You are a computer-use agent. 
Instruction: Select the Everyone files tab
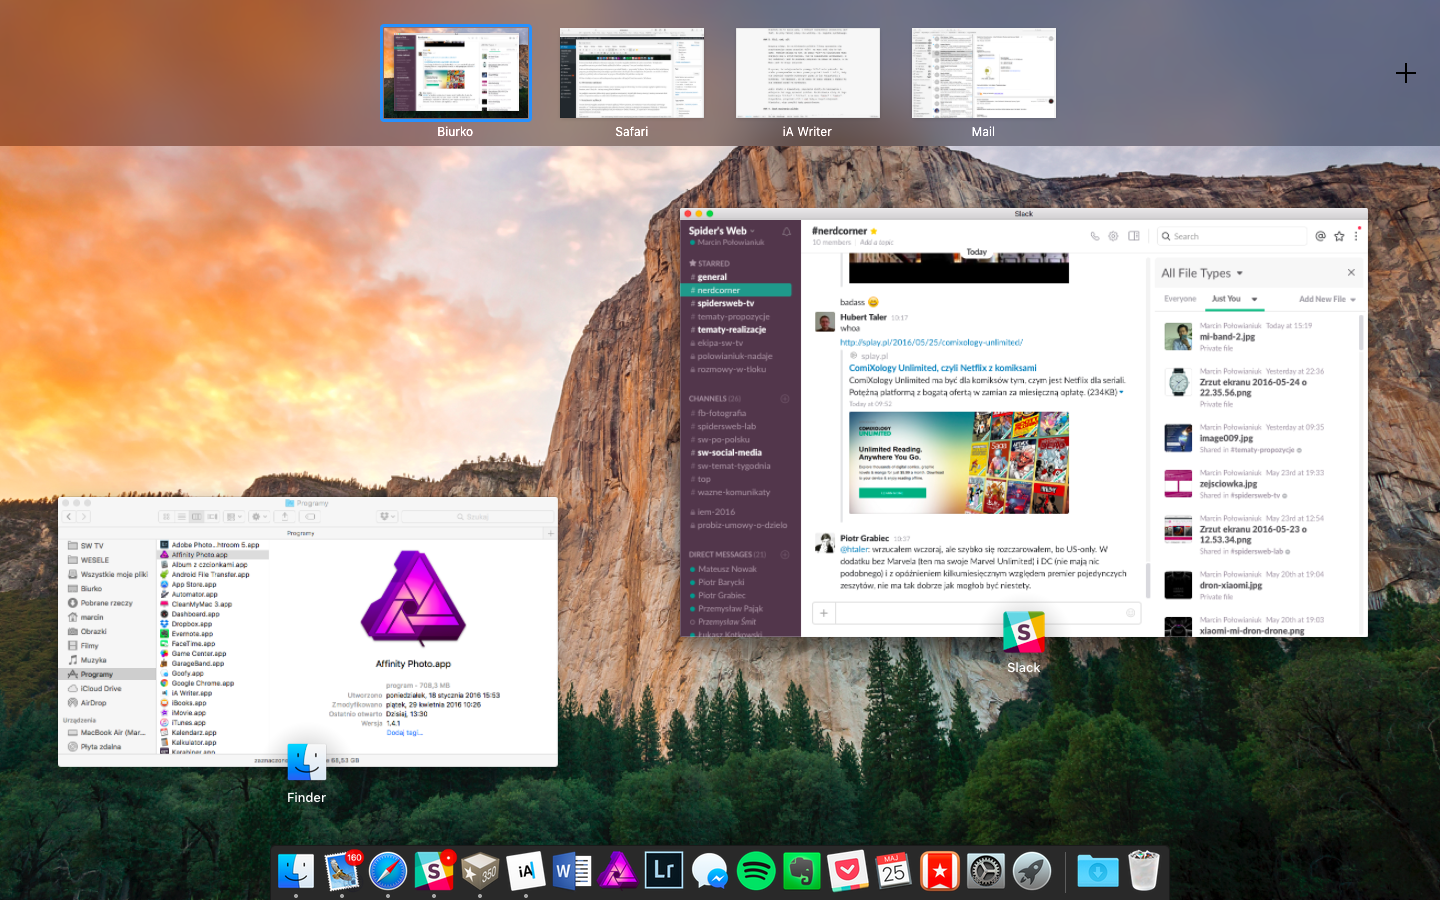[x=1180, y=298]
